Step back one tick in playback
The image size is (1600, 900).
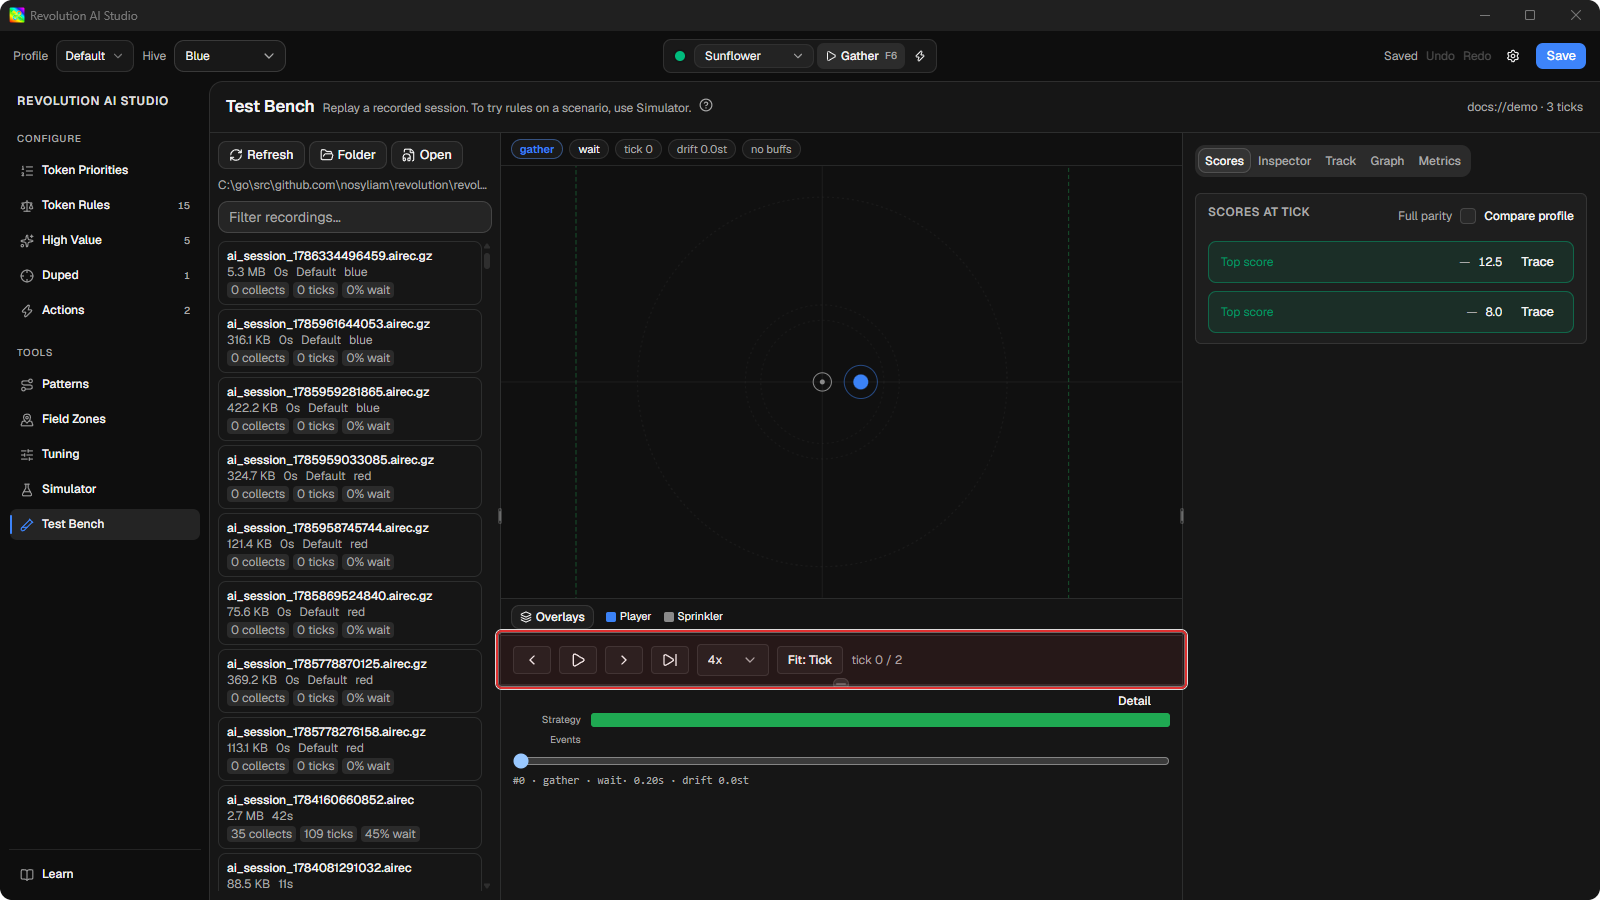[x=532, y=660]
